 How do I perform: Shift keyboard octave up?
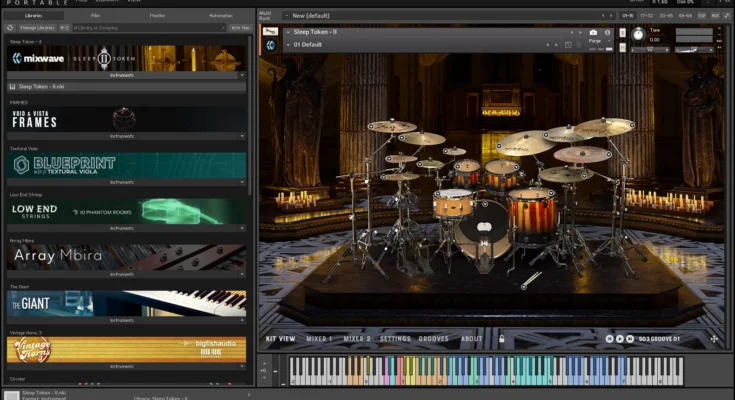264,363
